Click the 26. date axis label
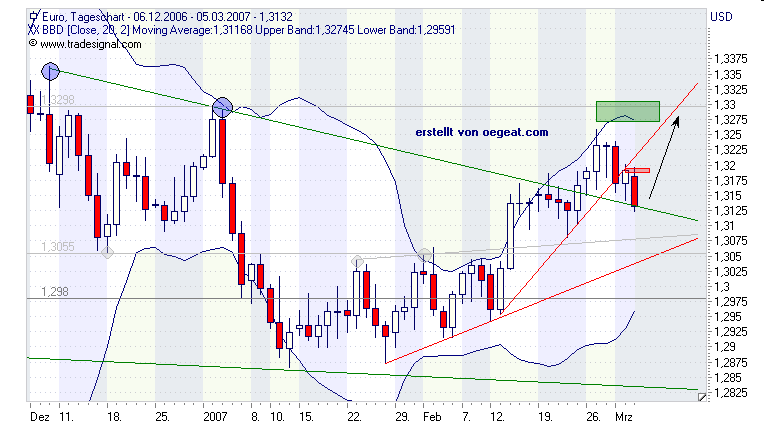The height and width of the screenshot is (434, 764). pos(593,417)
